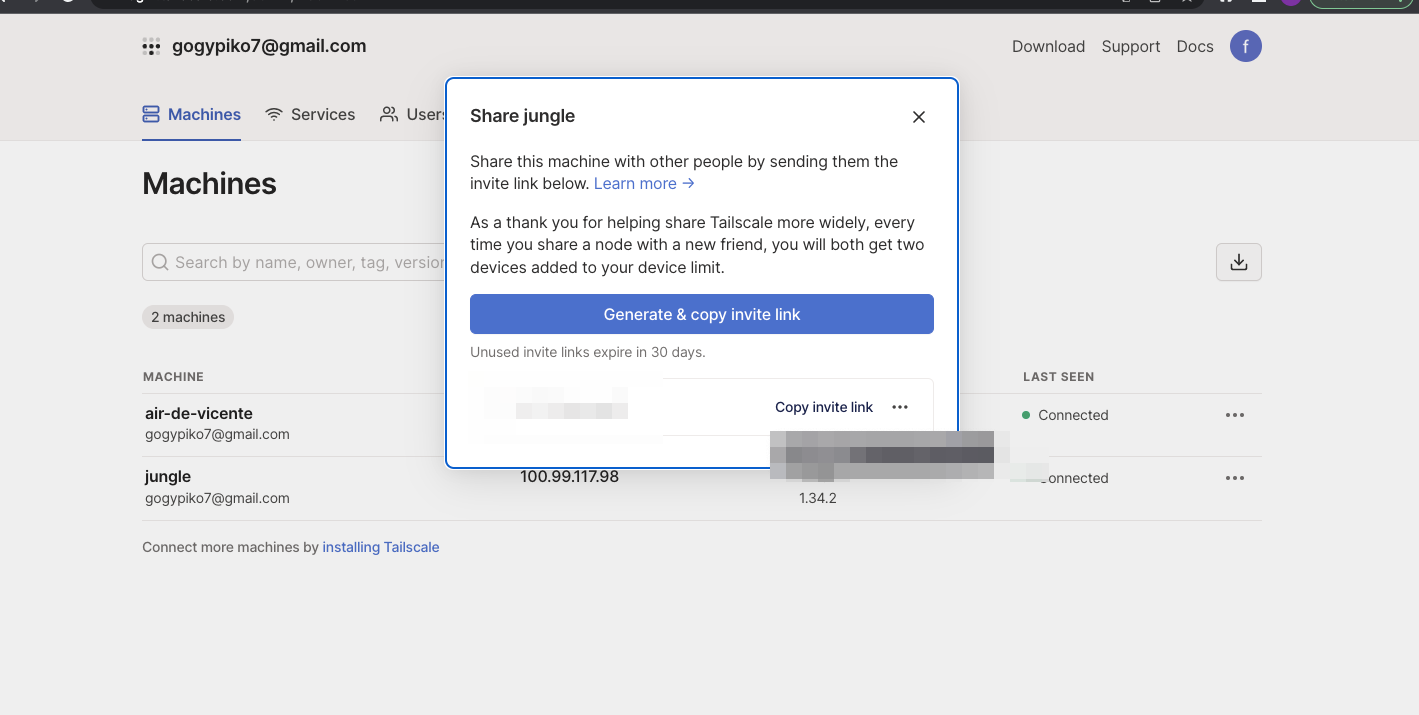The height and width of the screenshot is (715, 1419).
Task: Click Generate & copy invite link button
Action: [701, 314]
